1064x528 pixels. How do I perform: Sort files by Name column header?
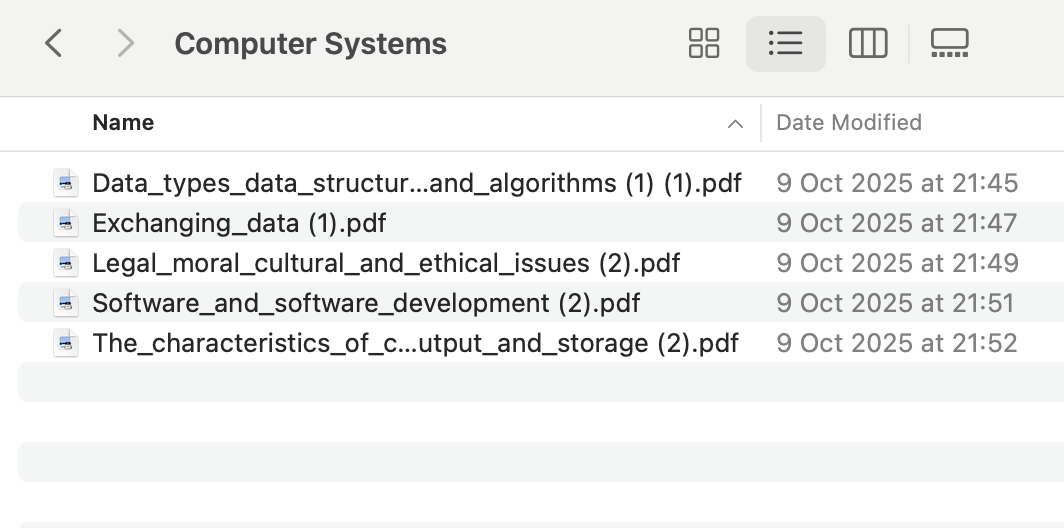123,123
